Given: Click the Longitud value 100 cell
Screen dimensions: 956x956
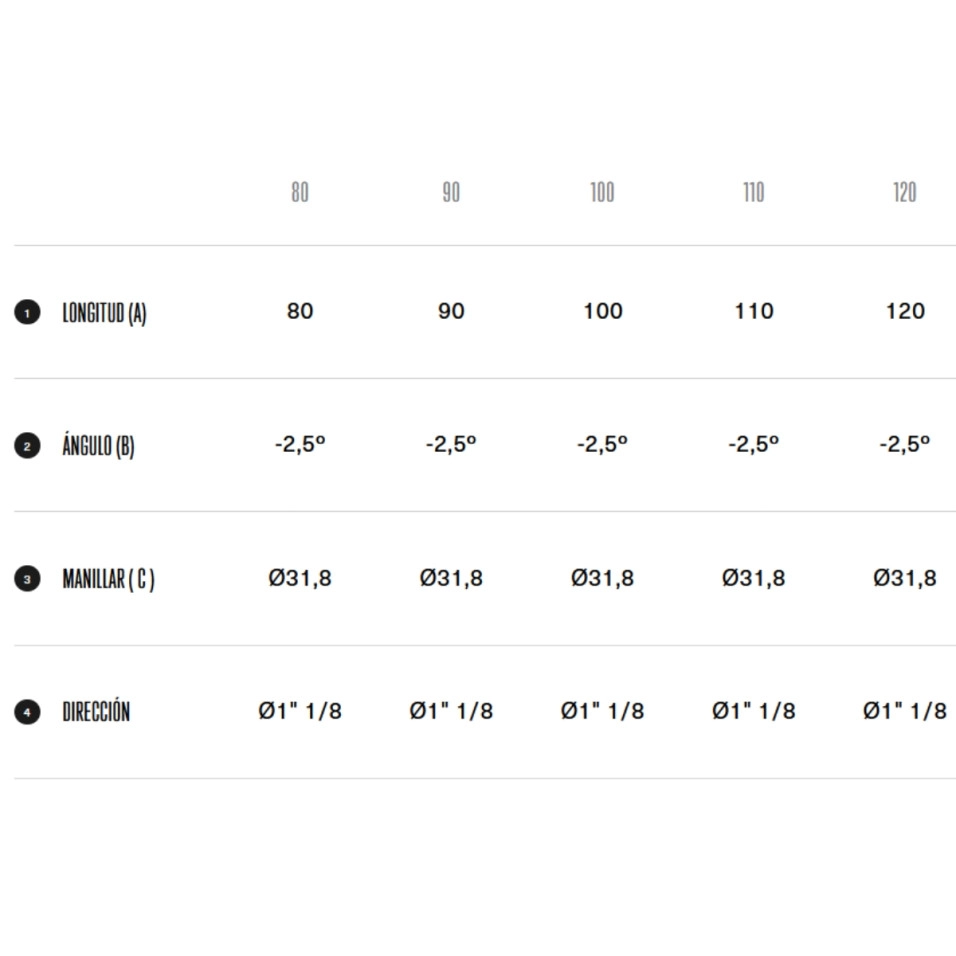Looking at the screenshot, I should [602, 311].
